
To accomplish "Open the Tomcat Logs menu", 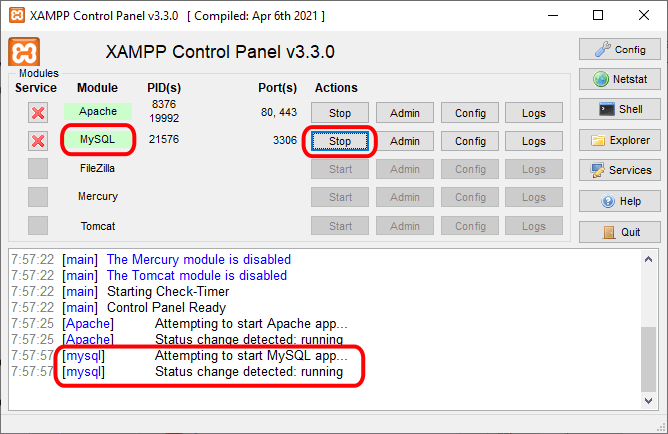I will (x=534, y=226).
